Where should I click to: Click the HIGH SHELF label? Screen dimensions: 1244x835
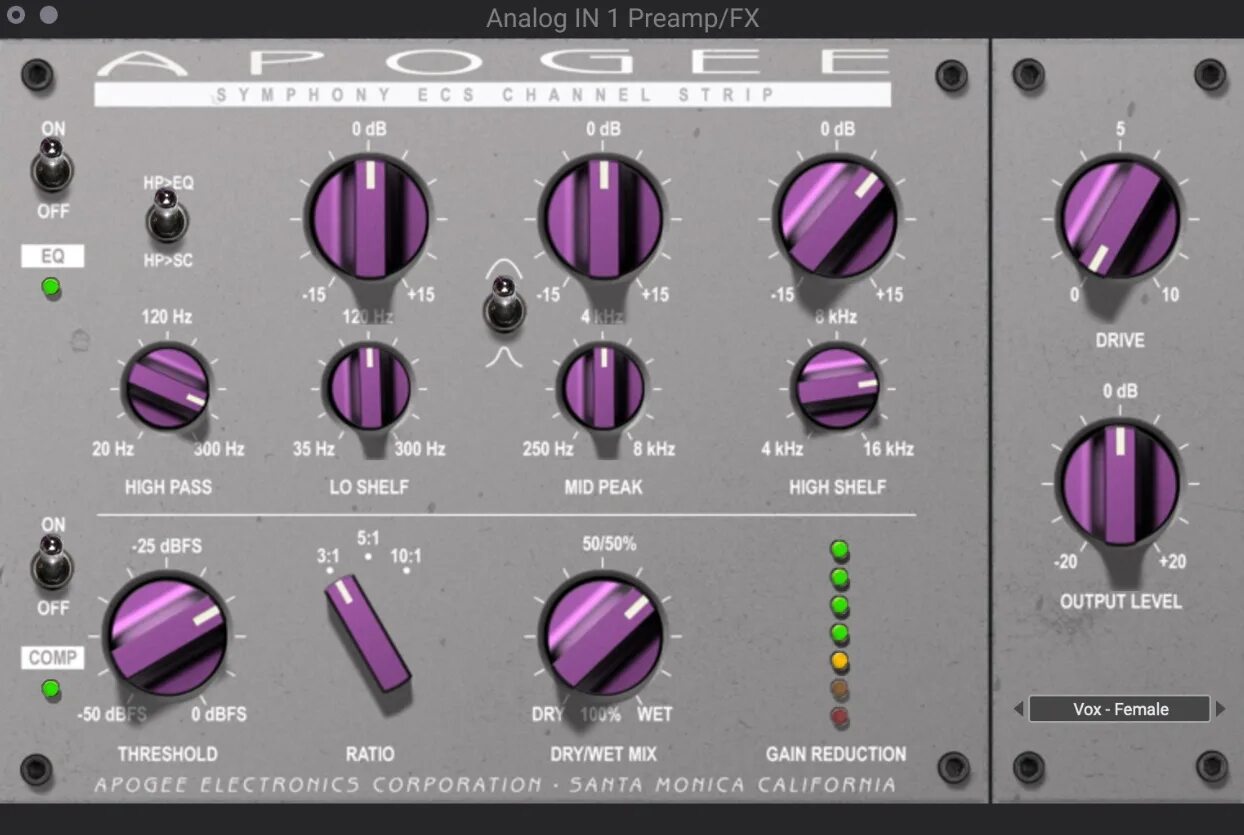pyautogui.click(x=837, y=487)
